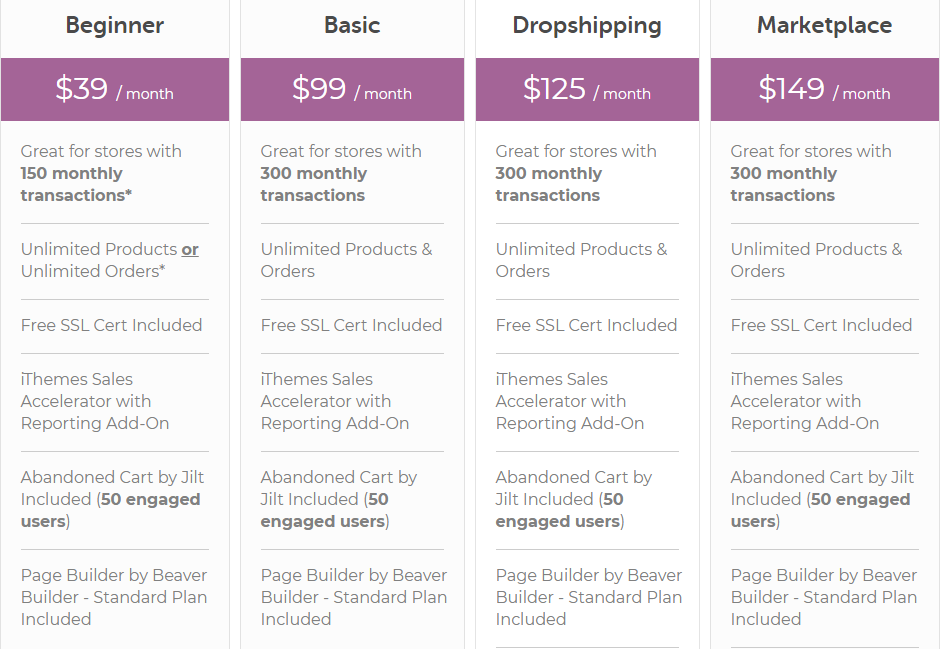This screenshot has height=649, width=941.
Task: Click the Beginner plan heading
Action: (115, 25)
